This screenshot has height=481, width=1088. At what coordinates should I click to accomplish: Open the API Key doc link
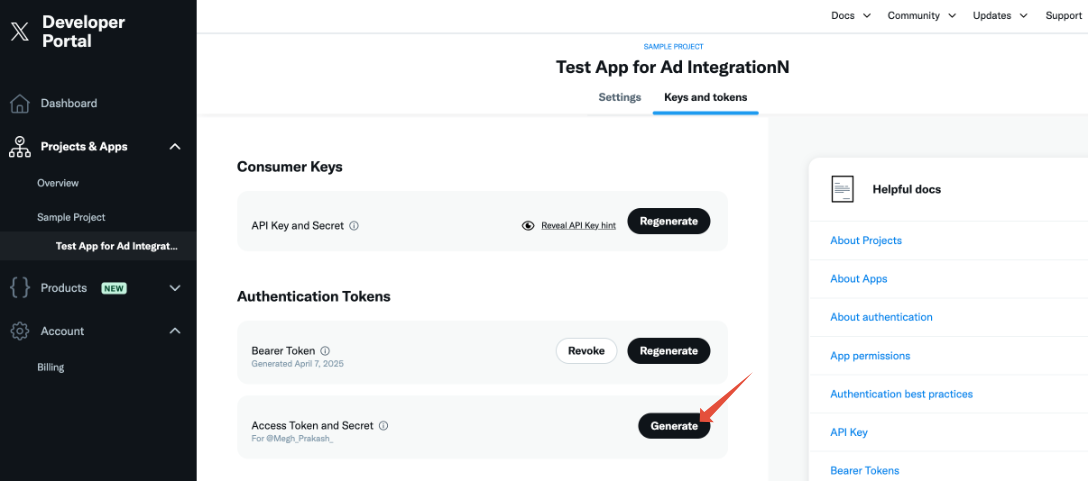pos(849,432)
